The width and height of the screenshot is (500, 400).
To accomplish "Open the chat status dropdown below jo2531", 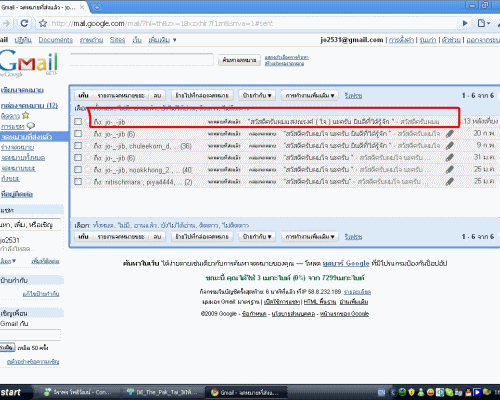I will pyautogui.click(x=8, y=261).
